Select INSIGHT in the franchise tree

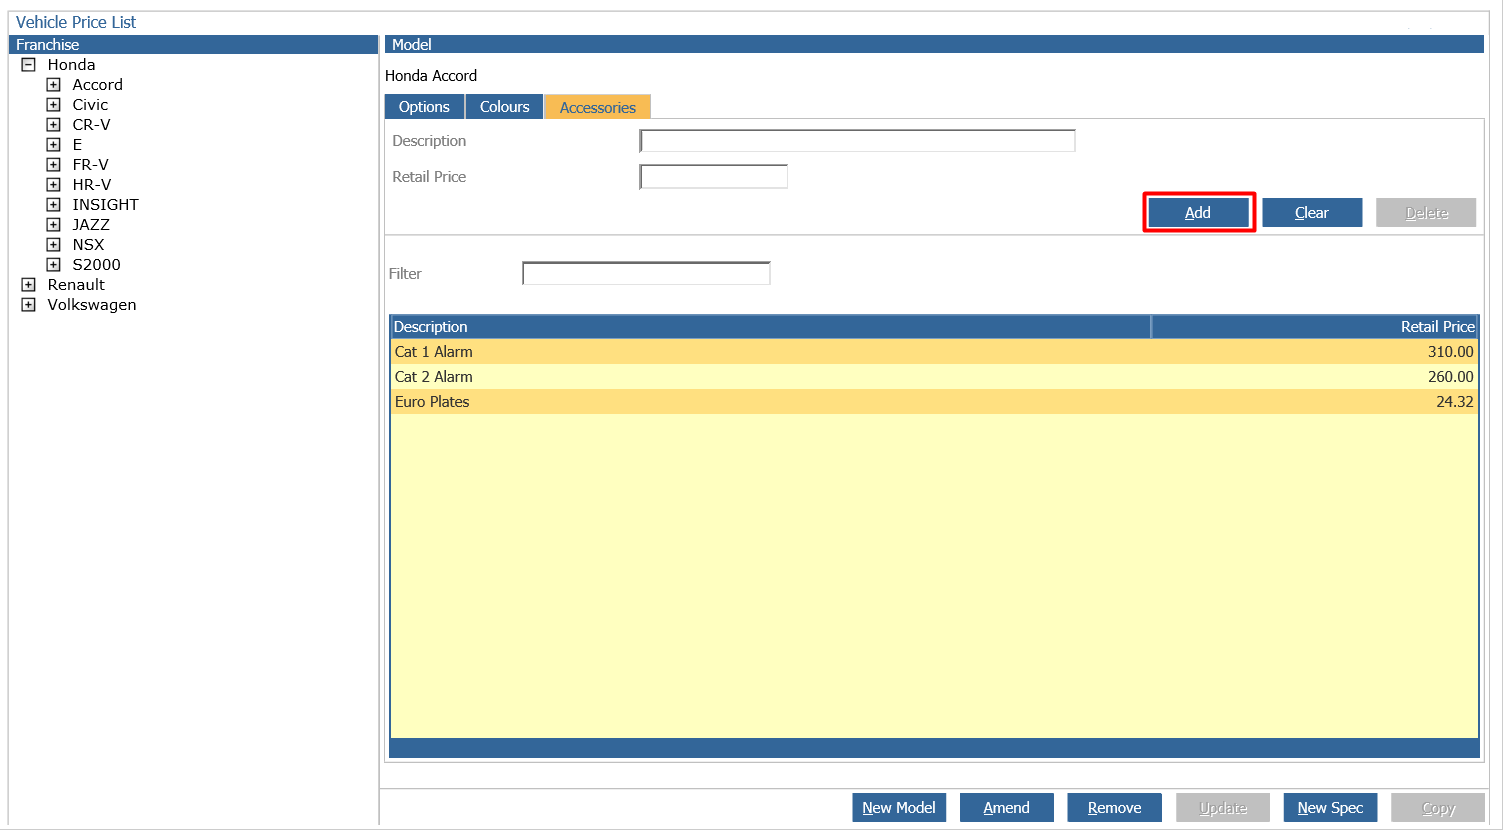click(x=105, y=205)
